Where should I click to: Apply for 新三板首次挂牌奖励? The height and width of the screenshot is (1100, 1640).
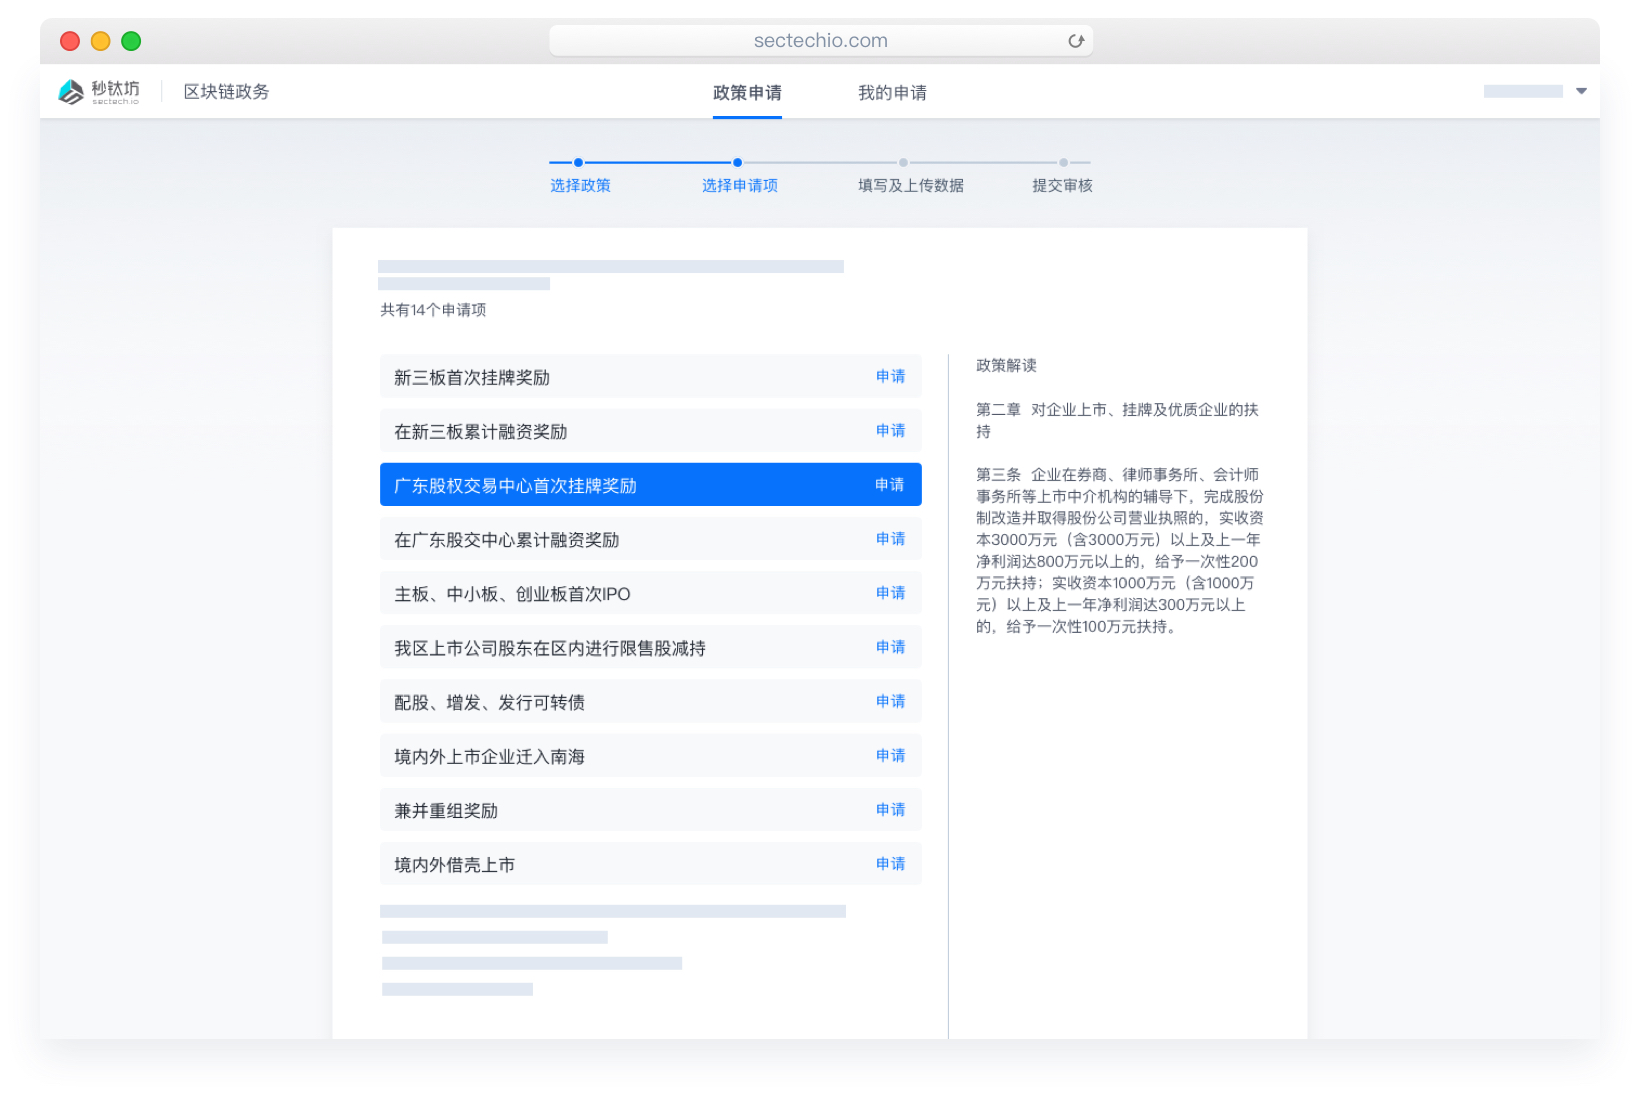click(x=890, y=377)
